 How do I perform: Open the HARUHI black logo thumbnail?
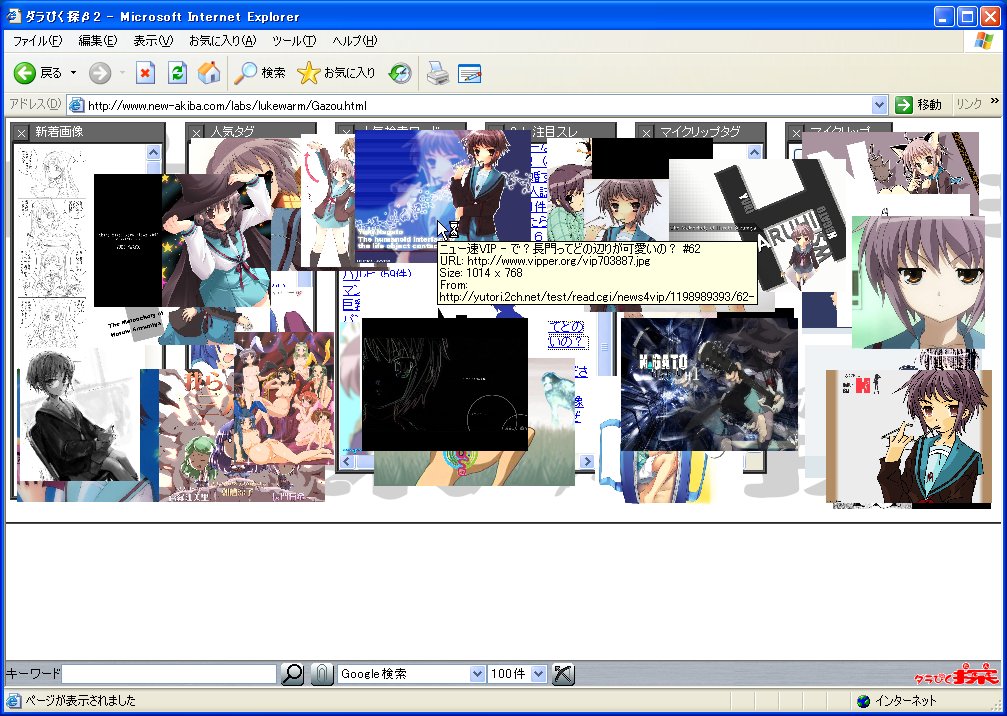[x=780, y=223]
